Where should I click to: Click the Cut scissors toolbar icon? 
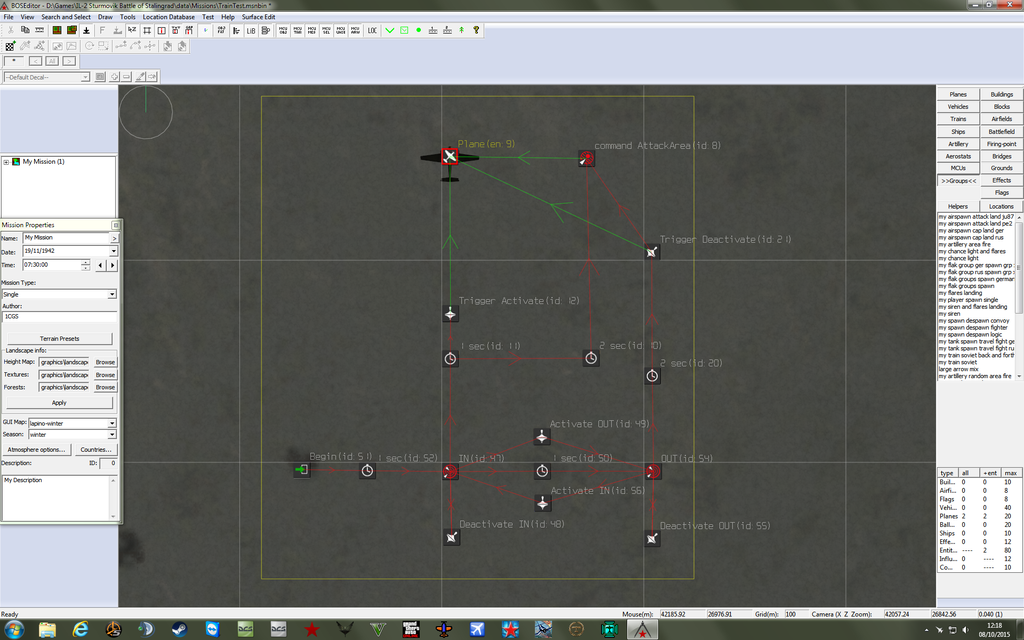(10, 31)
